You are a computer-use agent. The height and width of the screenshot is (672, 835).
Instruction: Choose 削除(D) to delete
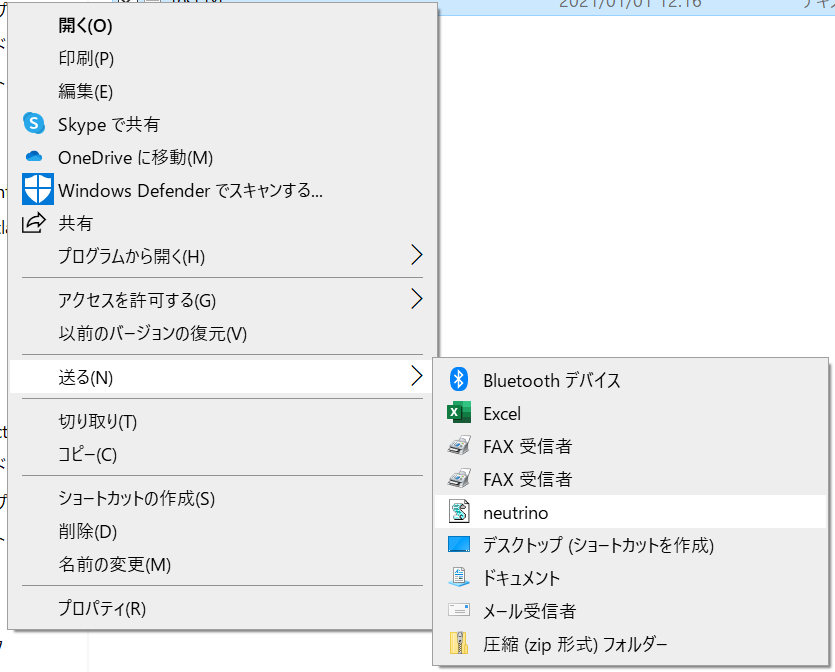pos(222,531)
